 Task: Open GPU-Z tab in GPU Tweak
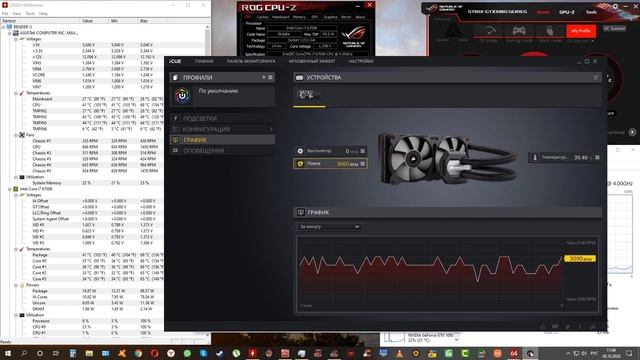pyautogui.click(x=567, y=12)
